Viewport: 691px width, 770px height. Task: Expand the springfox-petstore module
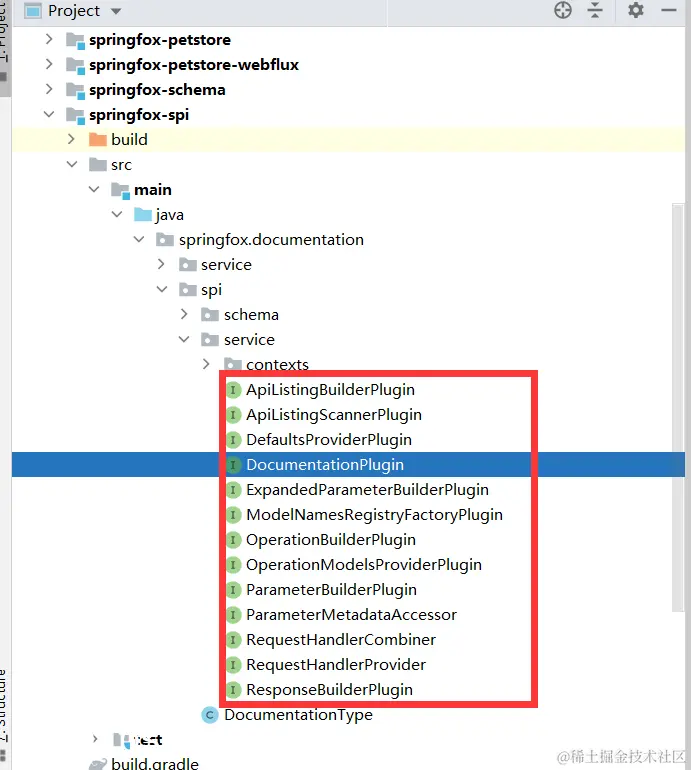49,39
